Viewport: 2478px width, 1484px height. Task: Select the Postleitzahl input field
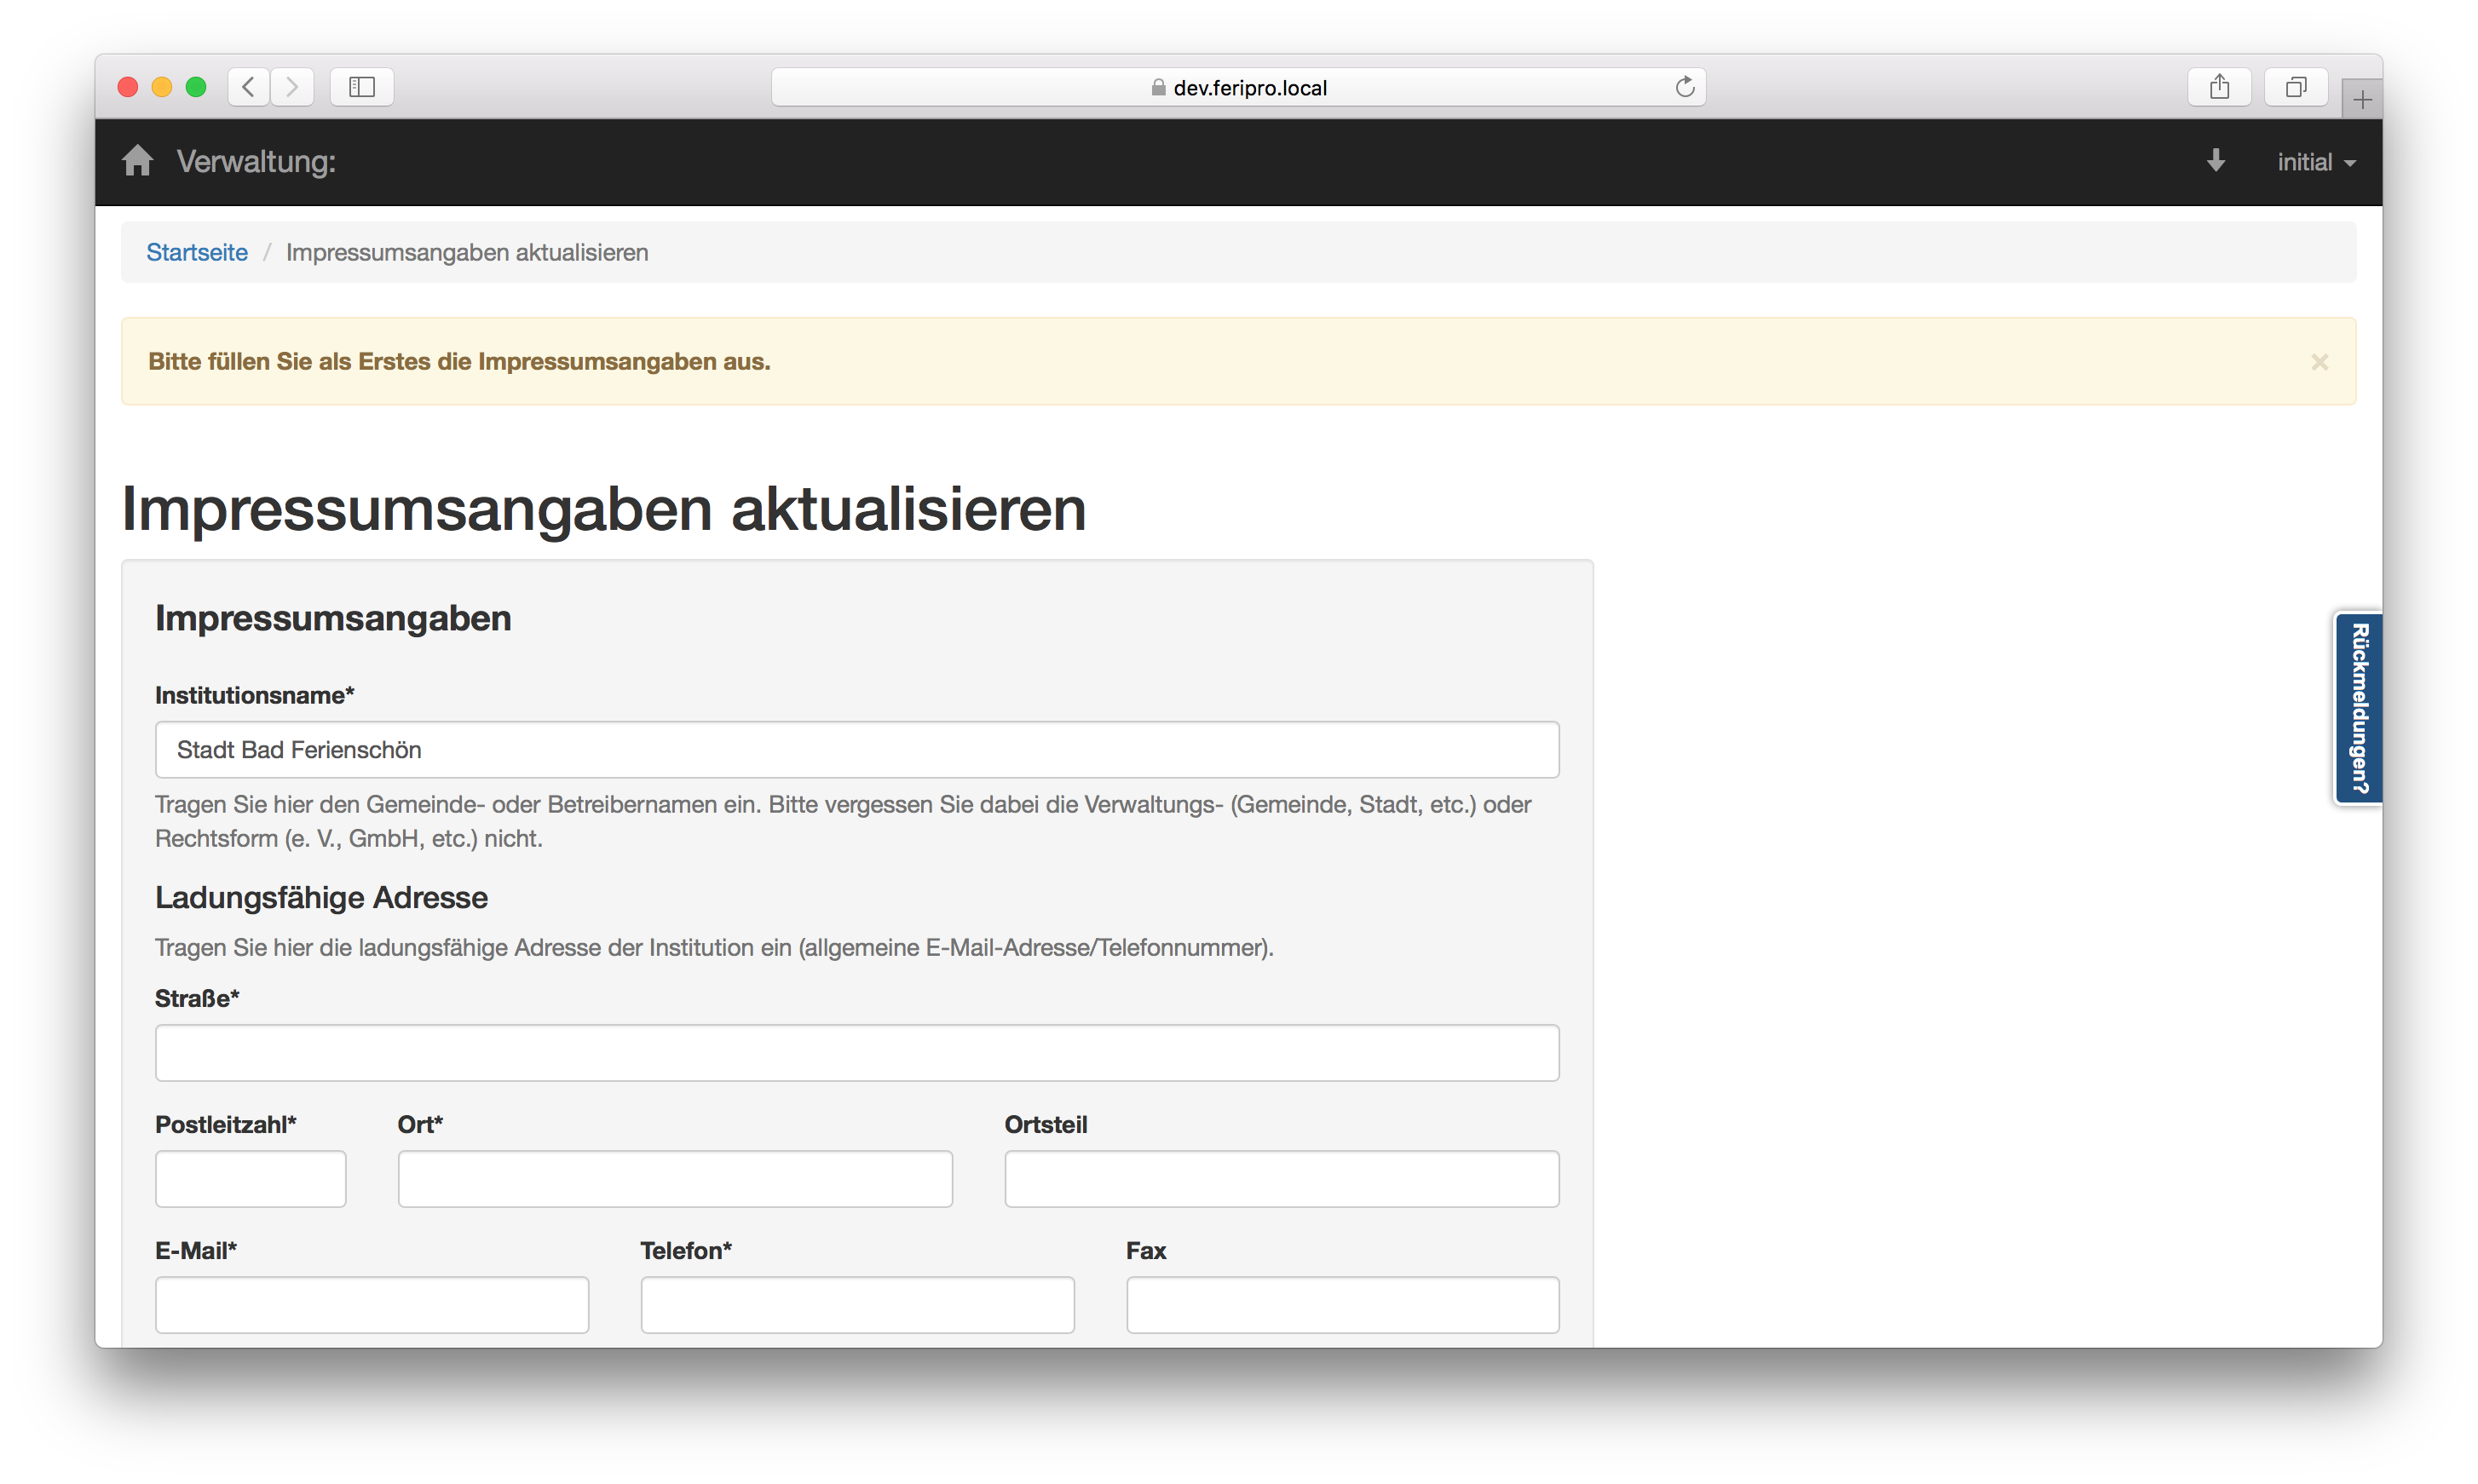click(250, 1178)
